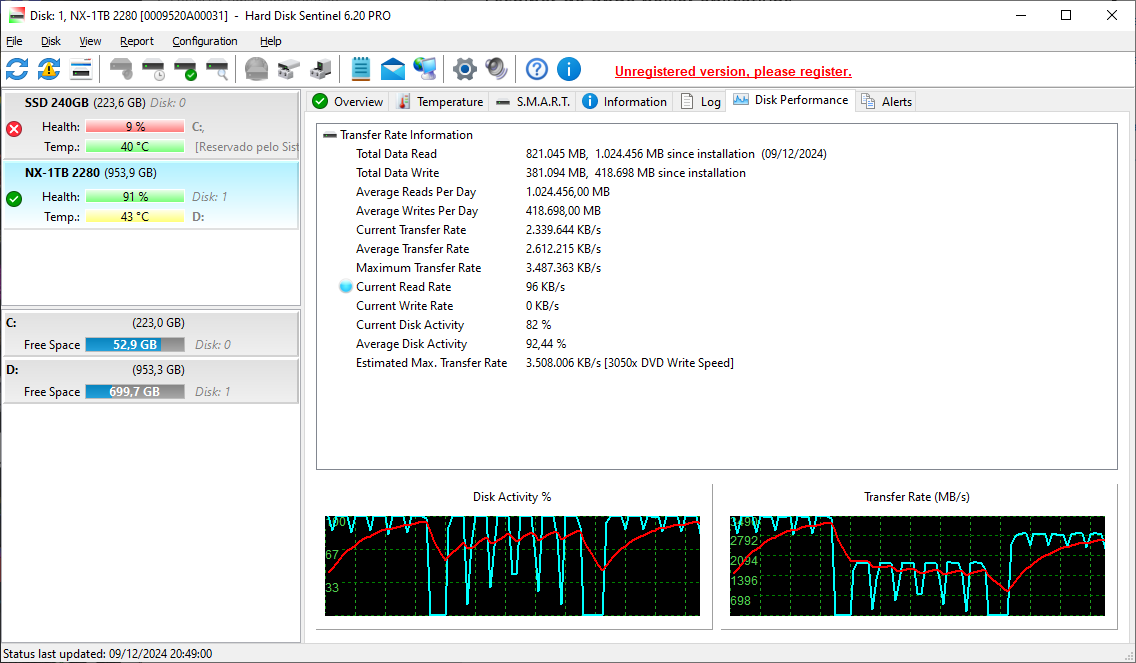
Task: Switch to the Log tab
Action: [700, 101]
